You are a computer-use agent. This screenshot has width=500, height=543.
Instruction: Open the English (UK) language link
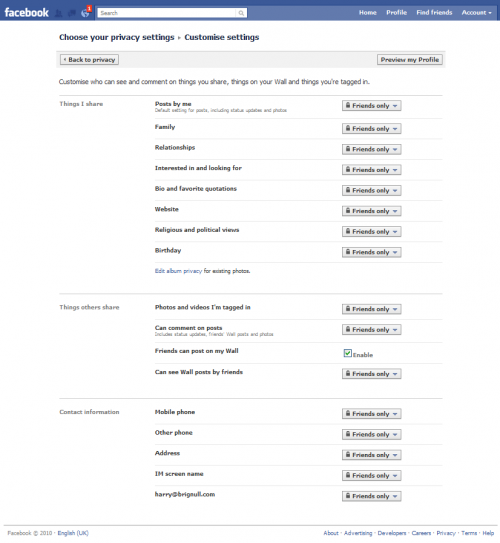coord(73,533)
